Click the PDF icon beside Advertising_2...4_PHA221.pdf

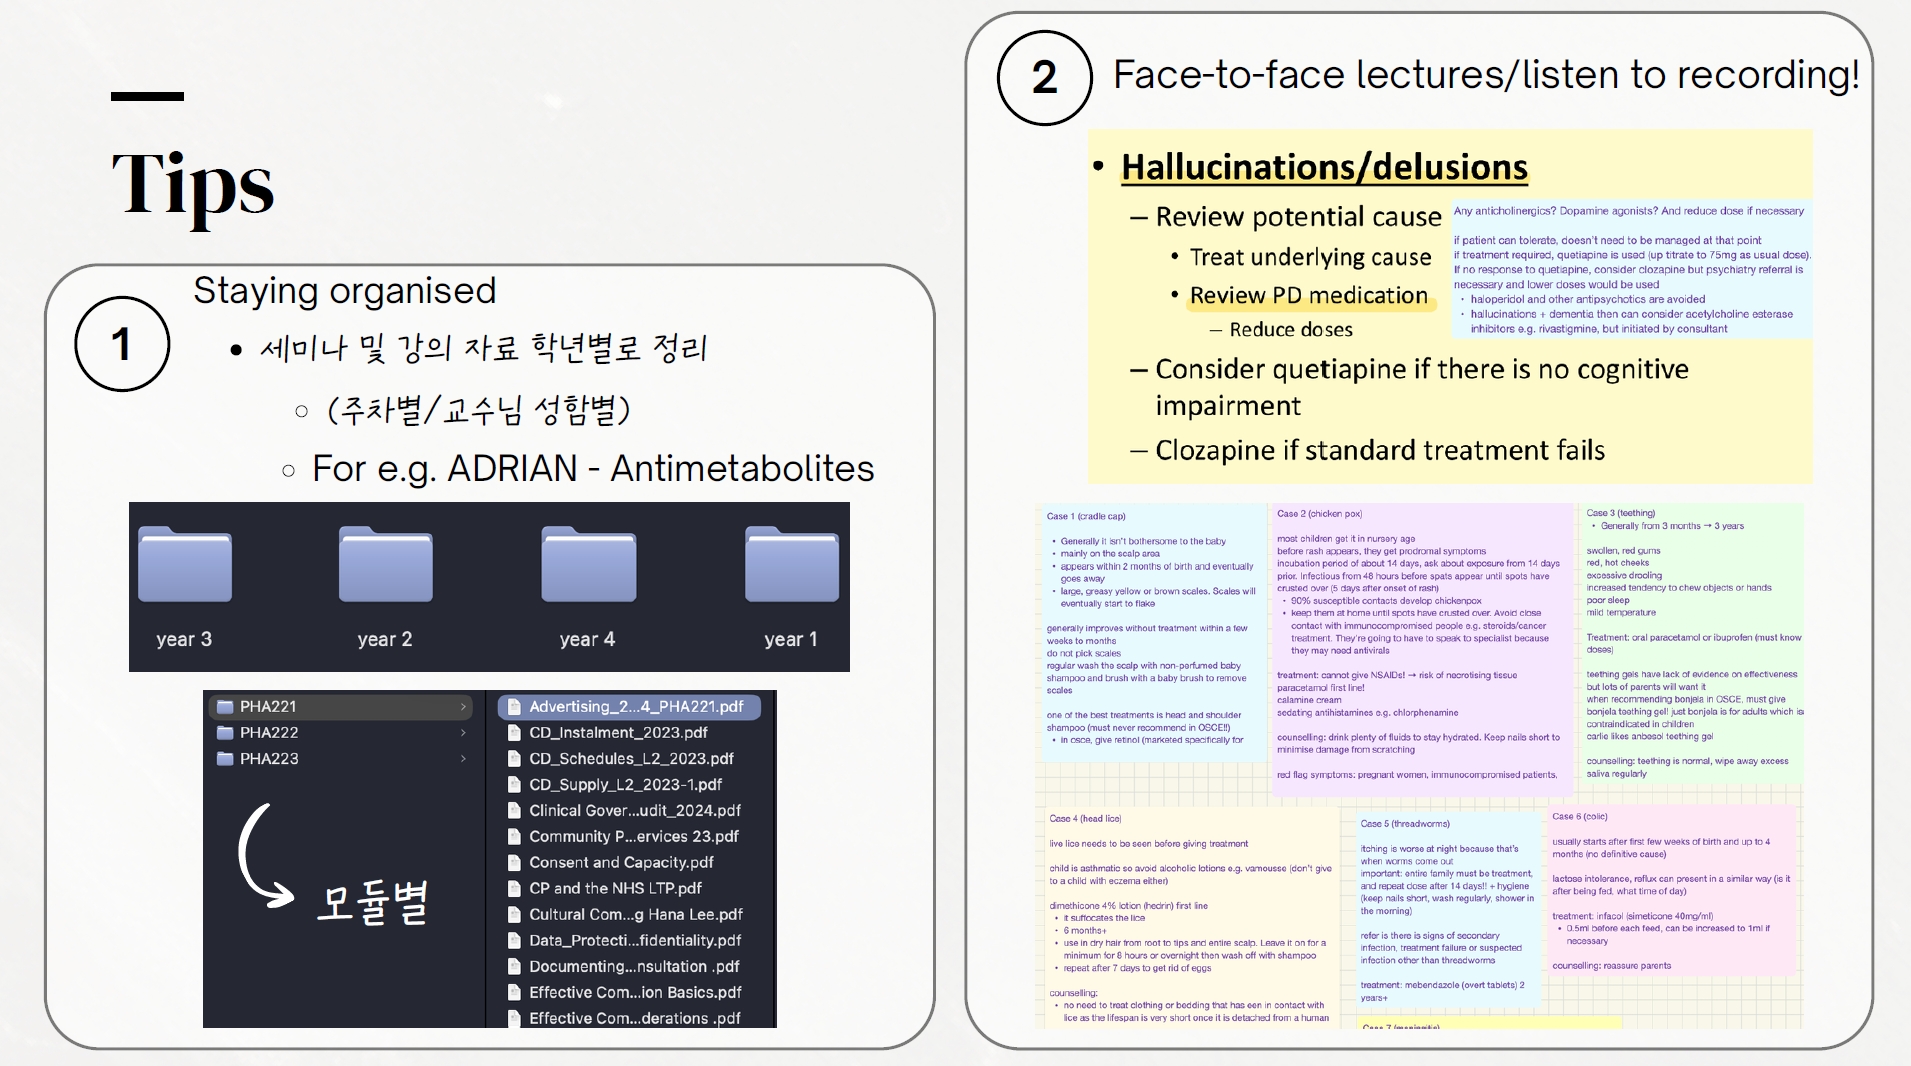click(514, 706)
